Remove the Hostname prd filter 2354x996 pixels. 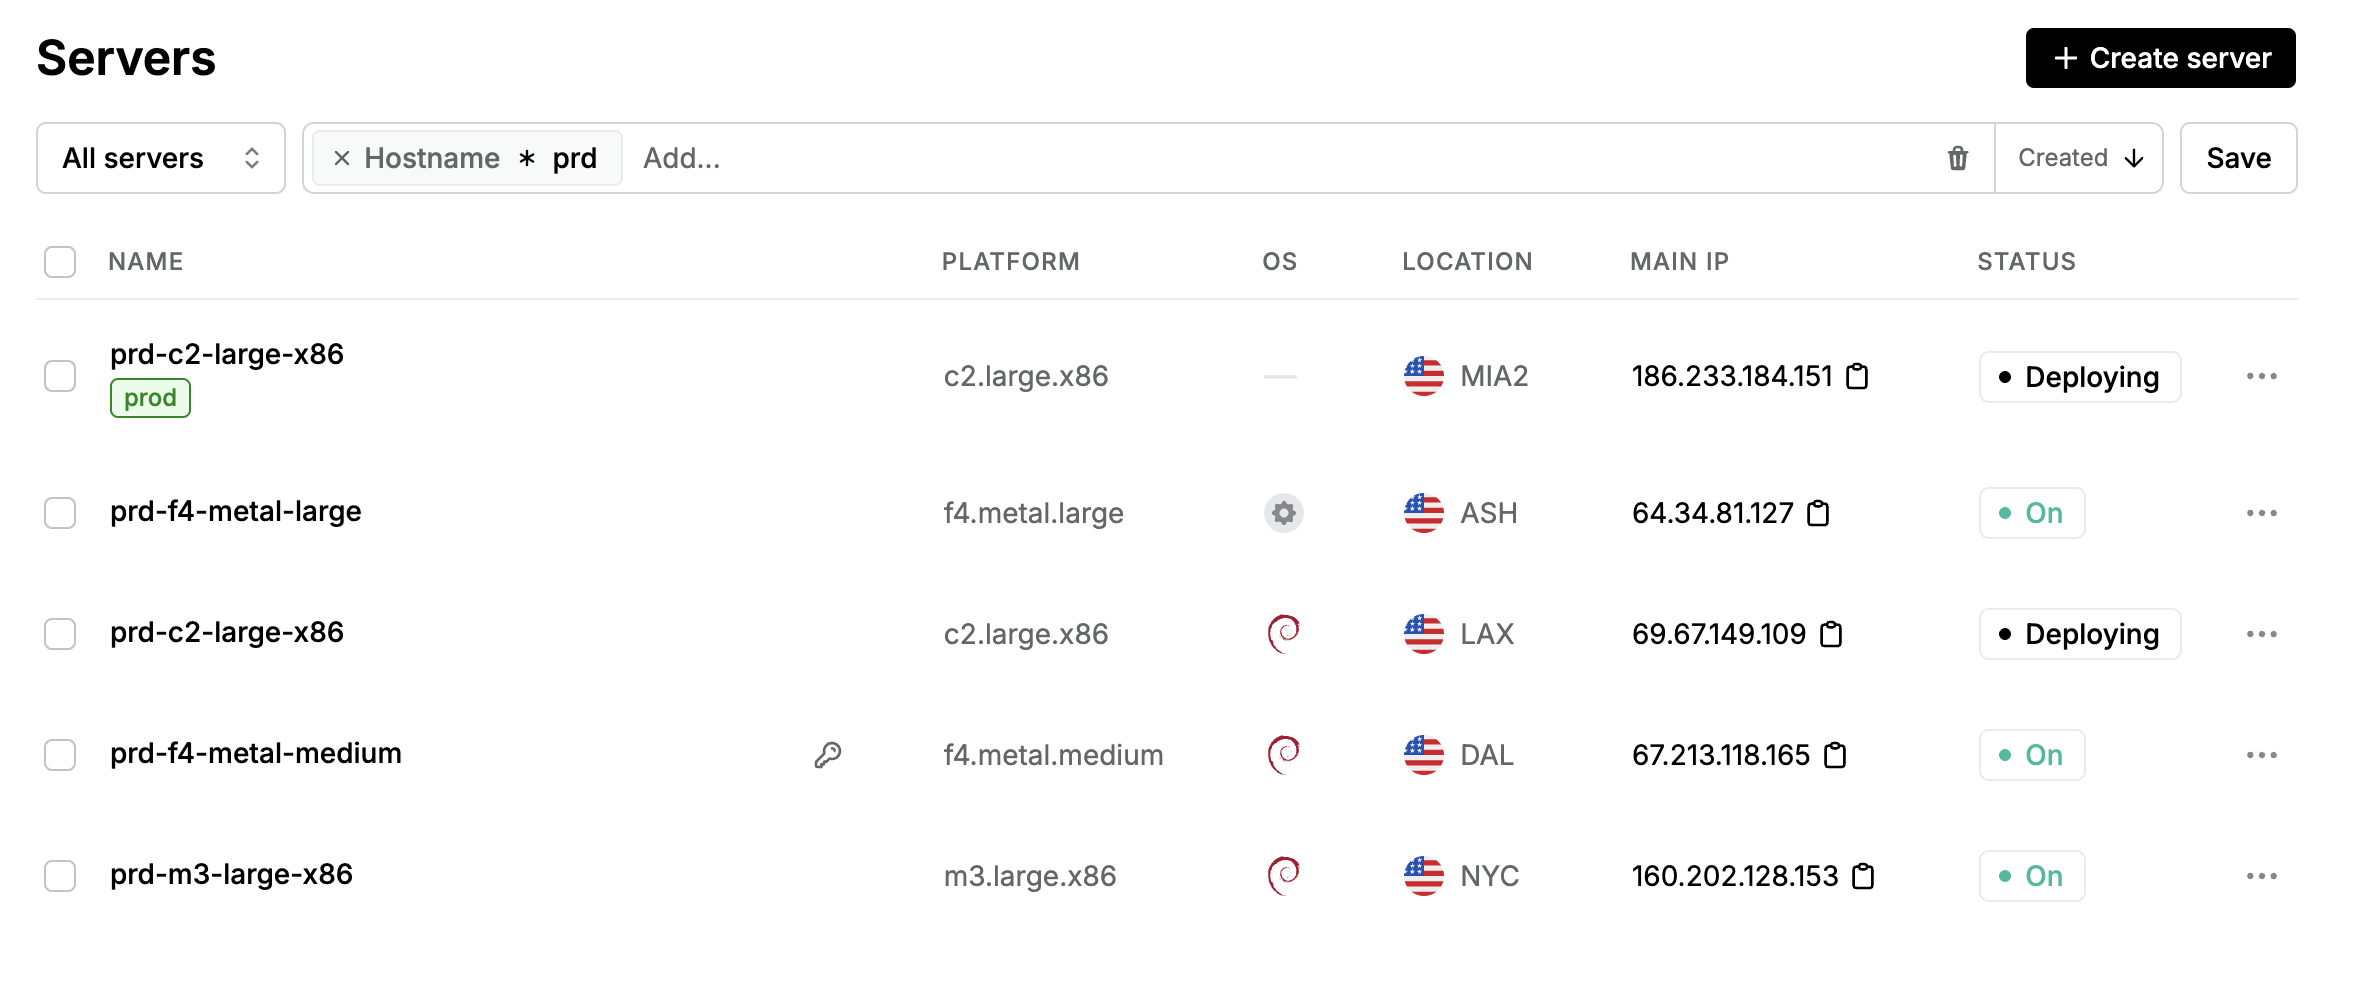[342, 158]
